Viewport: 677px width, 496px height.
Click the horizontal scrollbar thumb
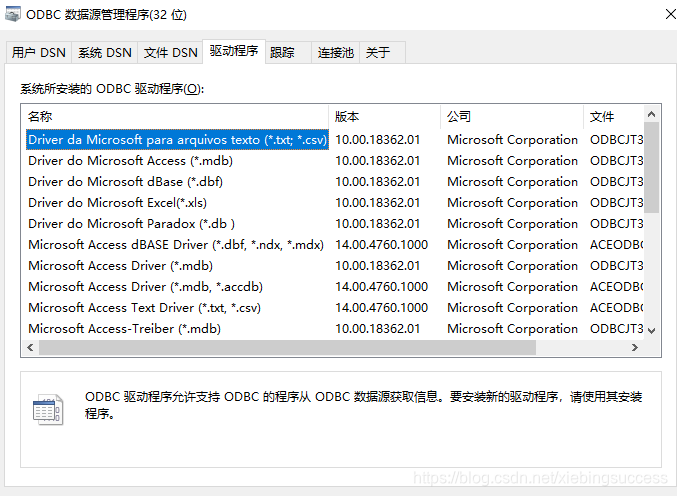point(288,348)
